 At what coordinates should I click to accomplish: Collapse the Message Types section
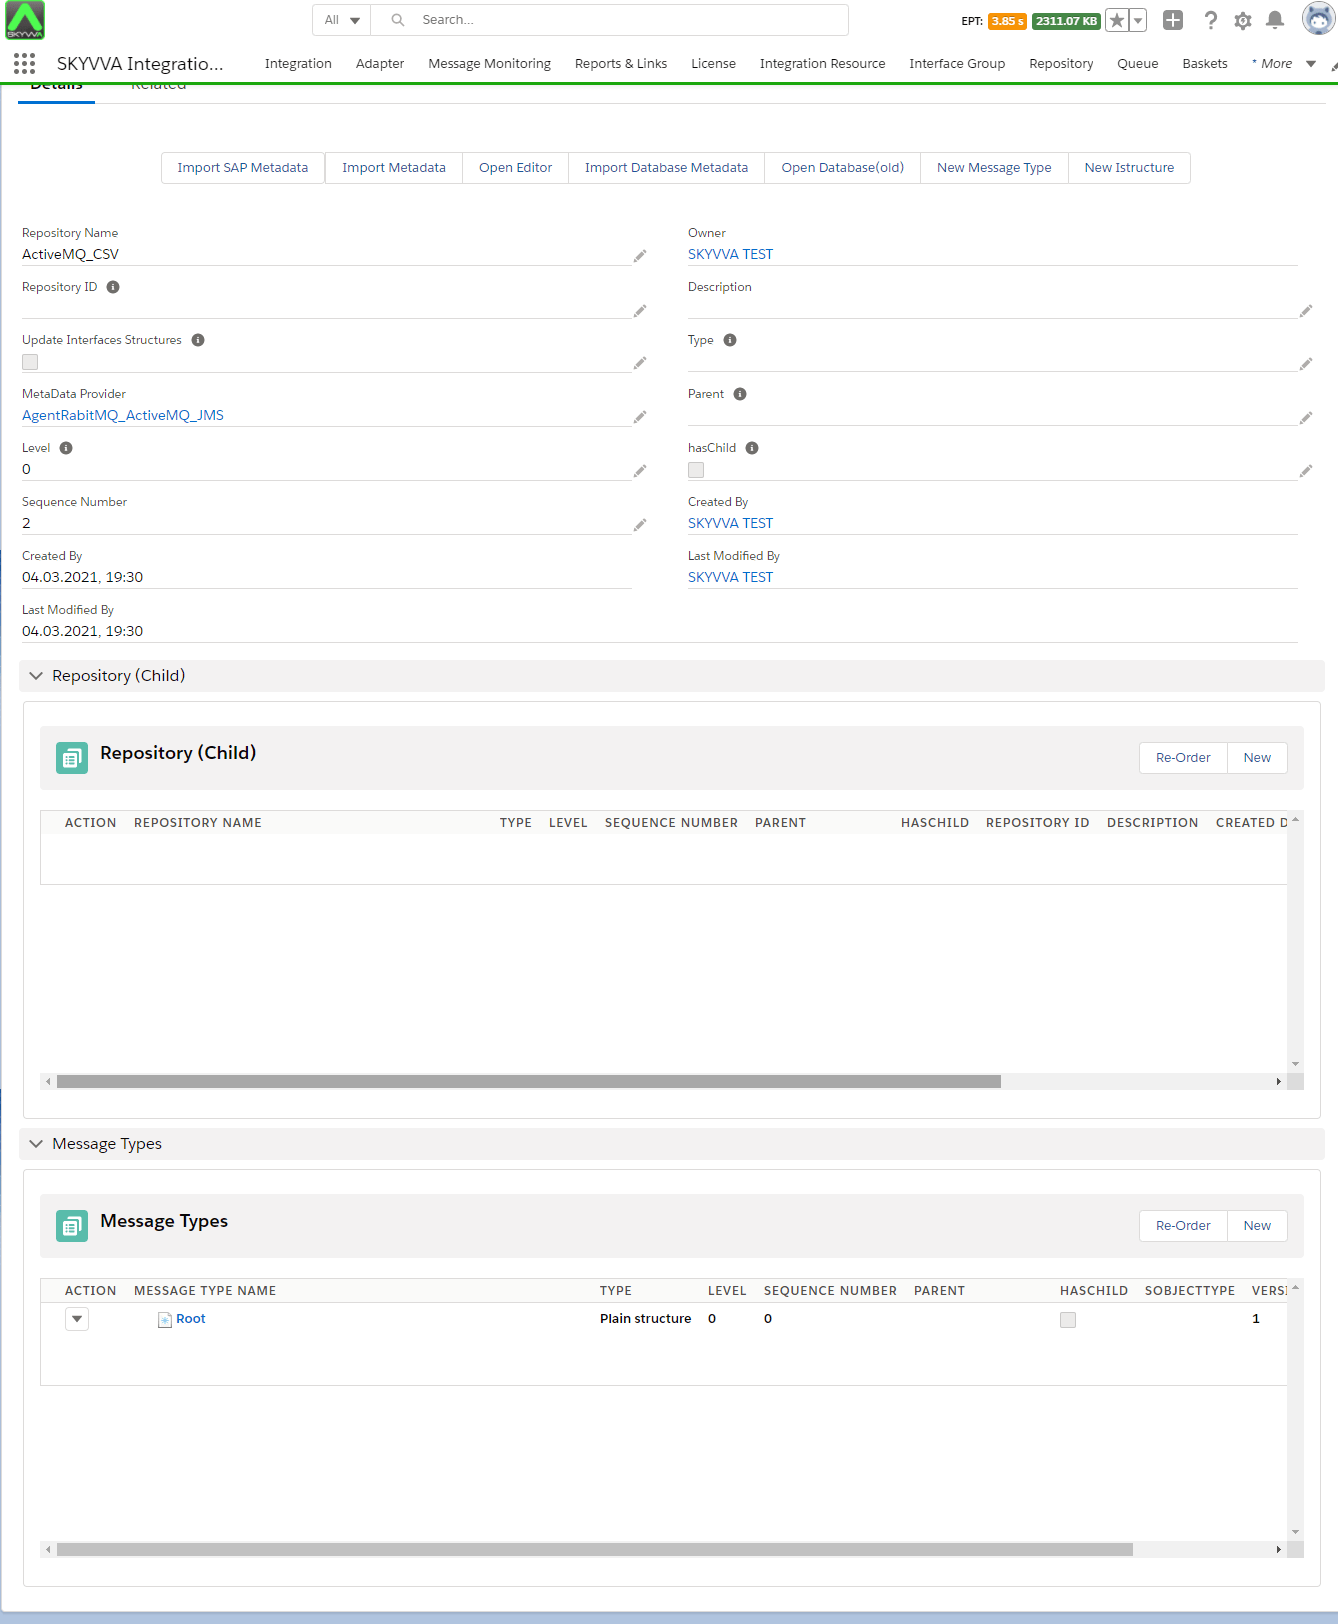click(36, 1144)
